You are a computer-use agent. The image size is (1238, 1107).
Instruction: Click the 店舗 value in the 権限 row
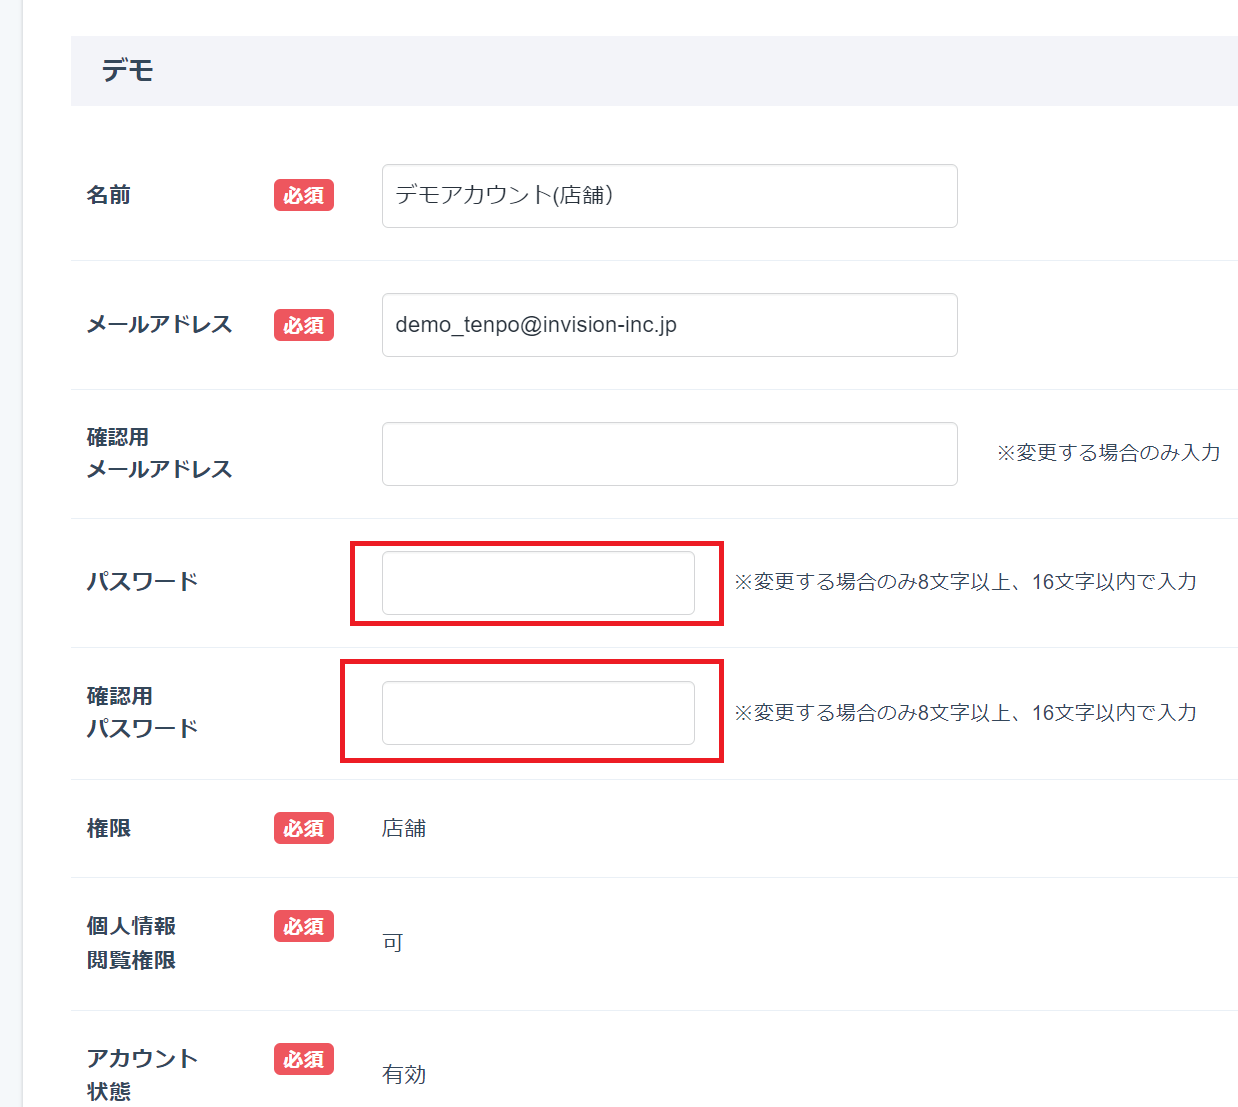coord(404,828)
